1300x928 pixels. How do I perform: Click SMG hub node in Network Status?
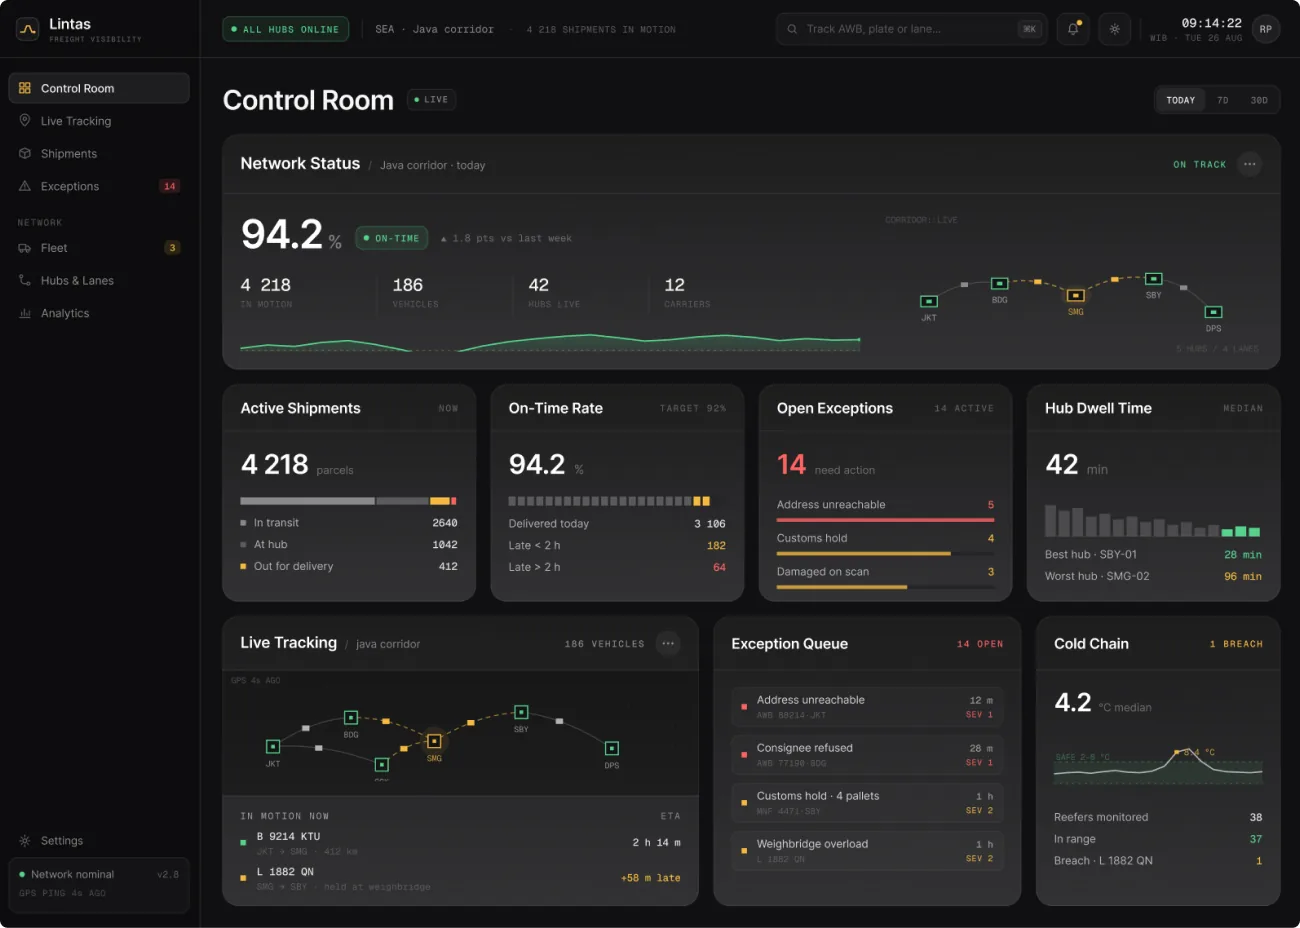[1075, 296]
